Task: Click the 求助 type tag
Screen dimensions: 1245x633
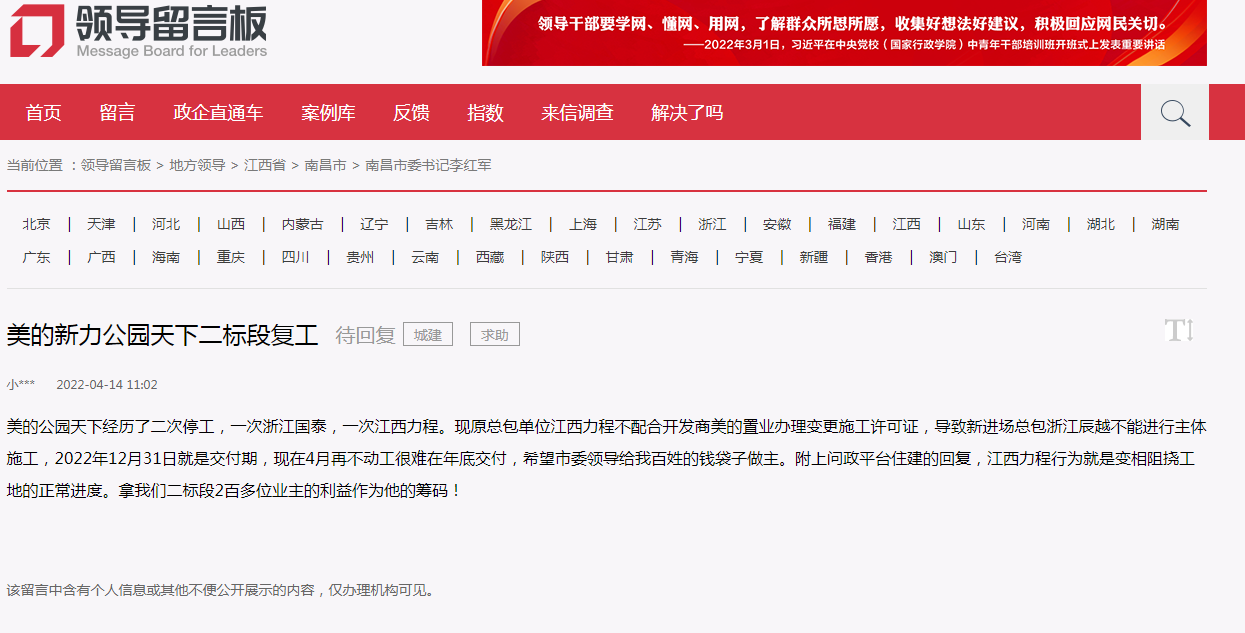Action: [495, 335]
